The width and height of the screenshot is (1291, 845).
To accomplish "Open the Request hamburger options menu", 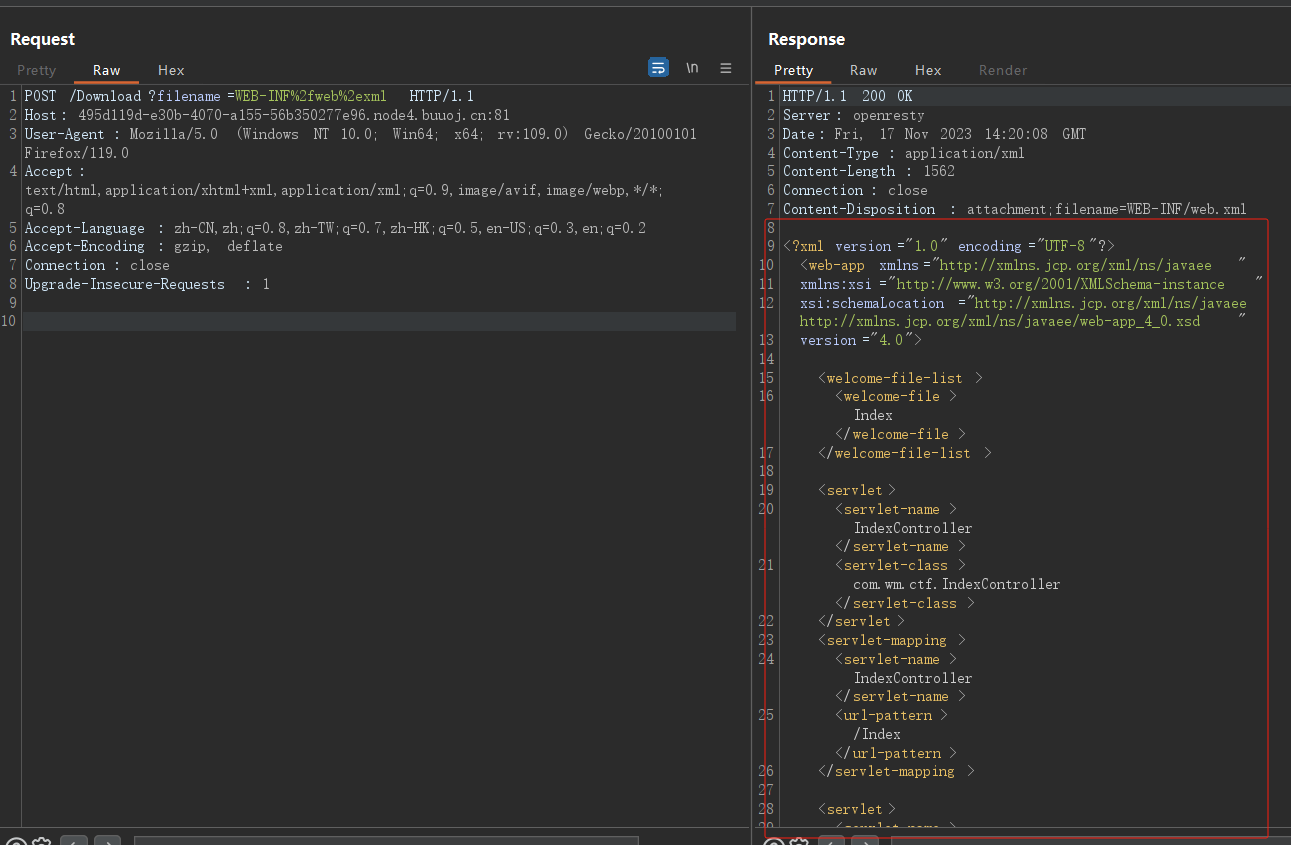I will pos(726,68).
